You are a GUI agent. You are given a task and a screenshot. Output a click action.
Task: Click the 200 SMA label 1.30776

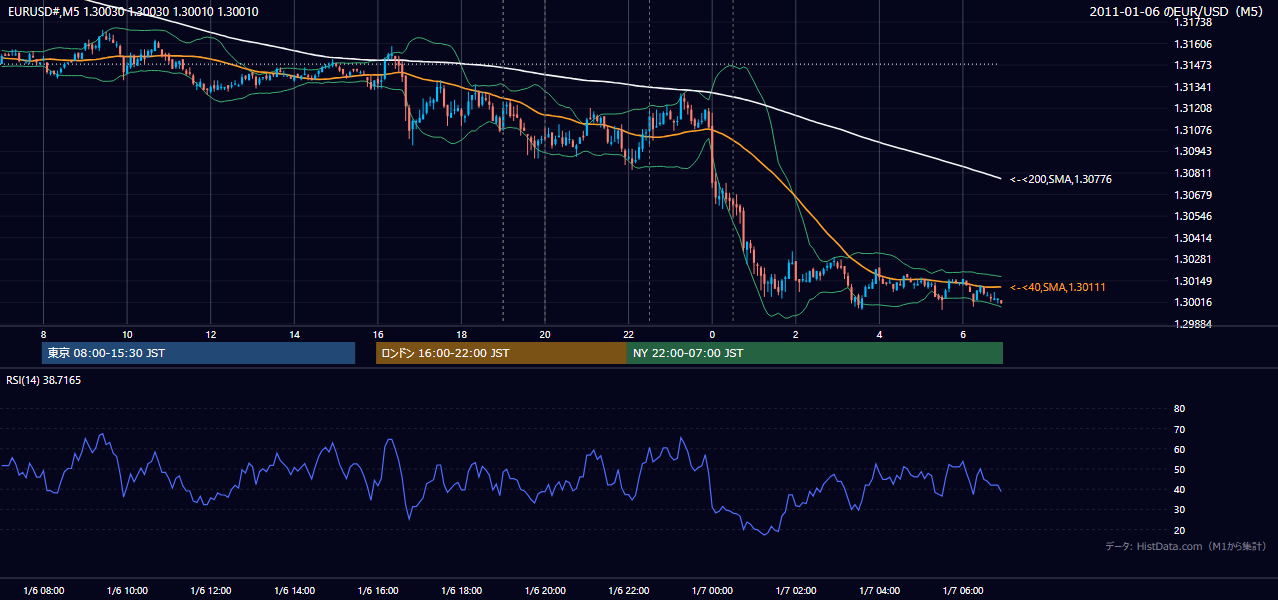[1061, 179]
